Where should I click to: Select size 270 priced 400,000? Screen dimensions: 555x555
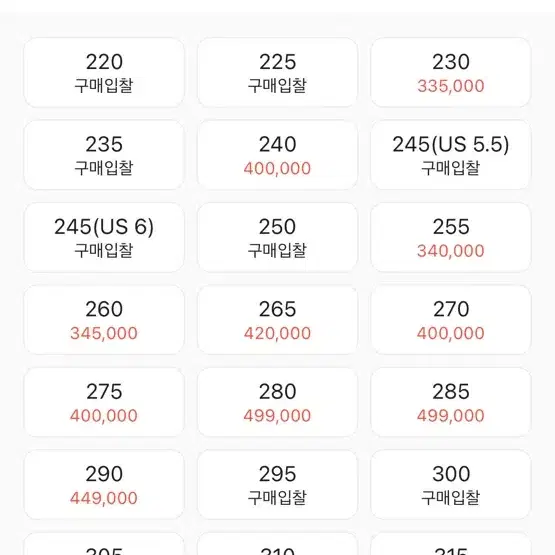point(451,320)
